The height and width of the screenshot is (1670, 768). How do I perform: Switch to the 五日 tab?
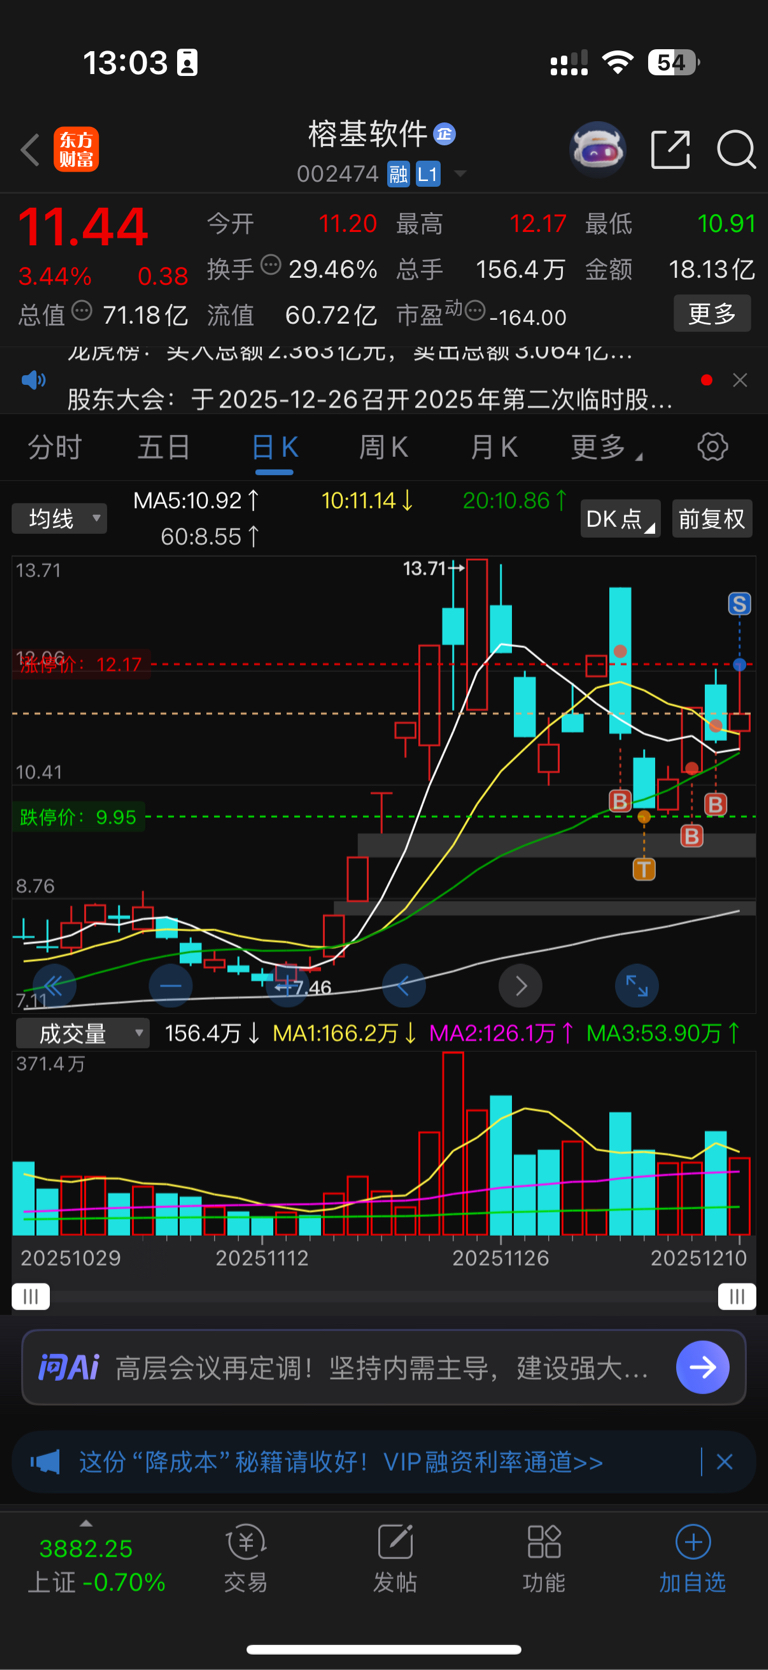pyautogui.click(x=164, y=447)
